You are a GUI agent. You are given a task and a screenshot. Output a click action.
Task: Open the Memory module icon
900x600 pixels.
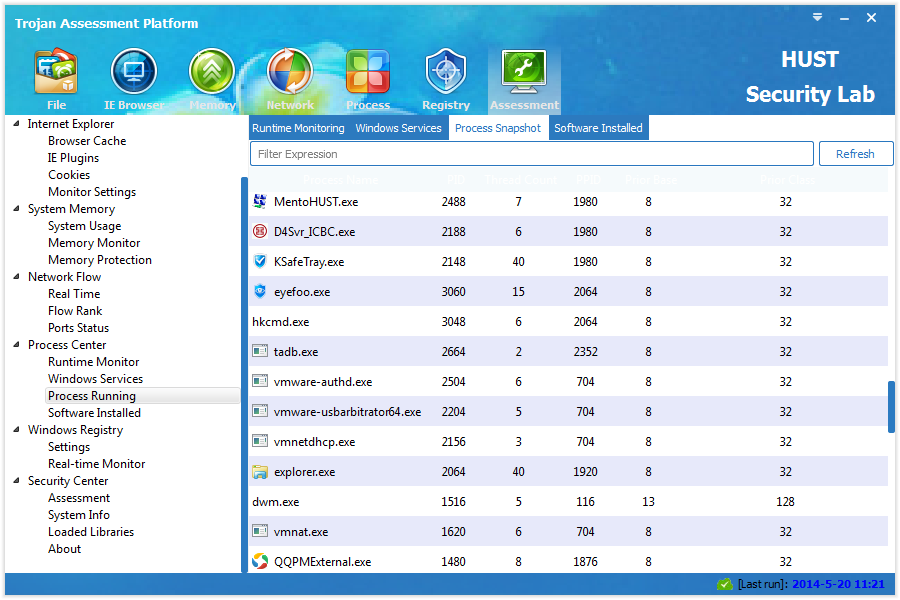point(212,71)
